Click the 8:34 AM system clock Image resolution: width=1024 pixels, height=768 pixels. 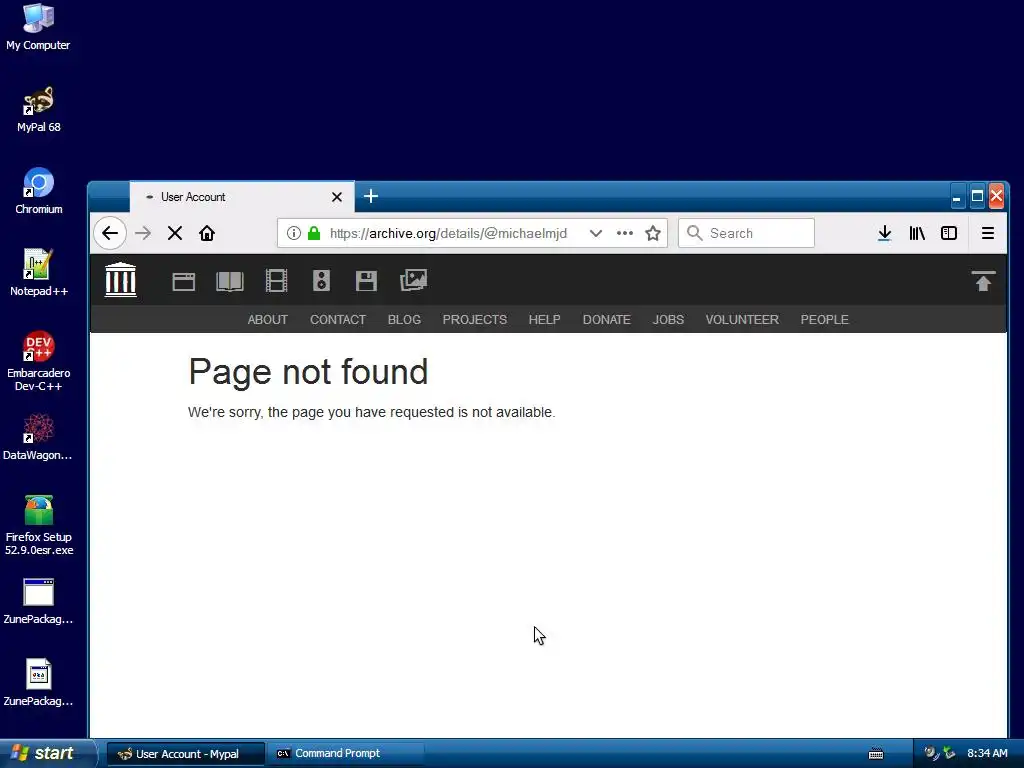[987, 753]
